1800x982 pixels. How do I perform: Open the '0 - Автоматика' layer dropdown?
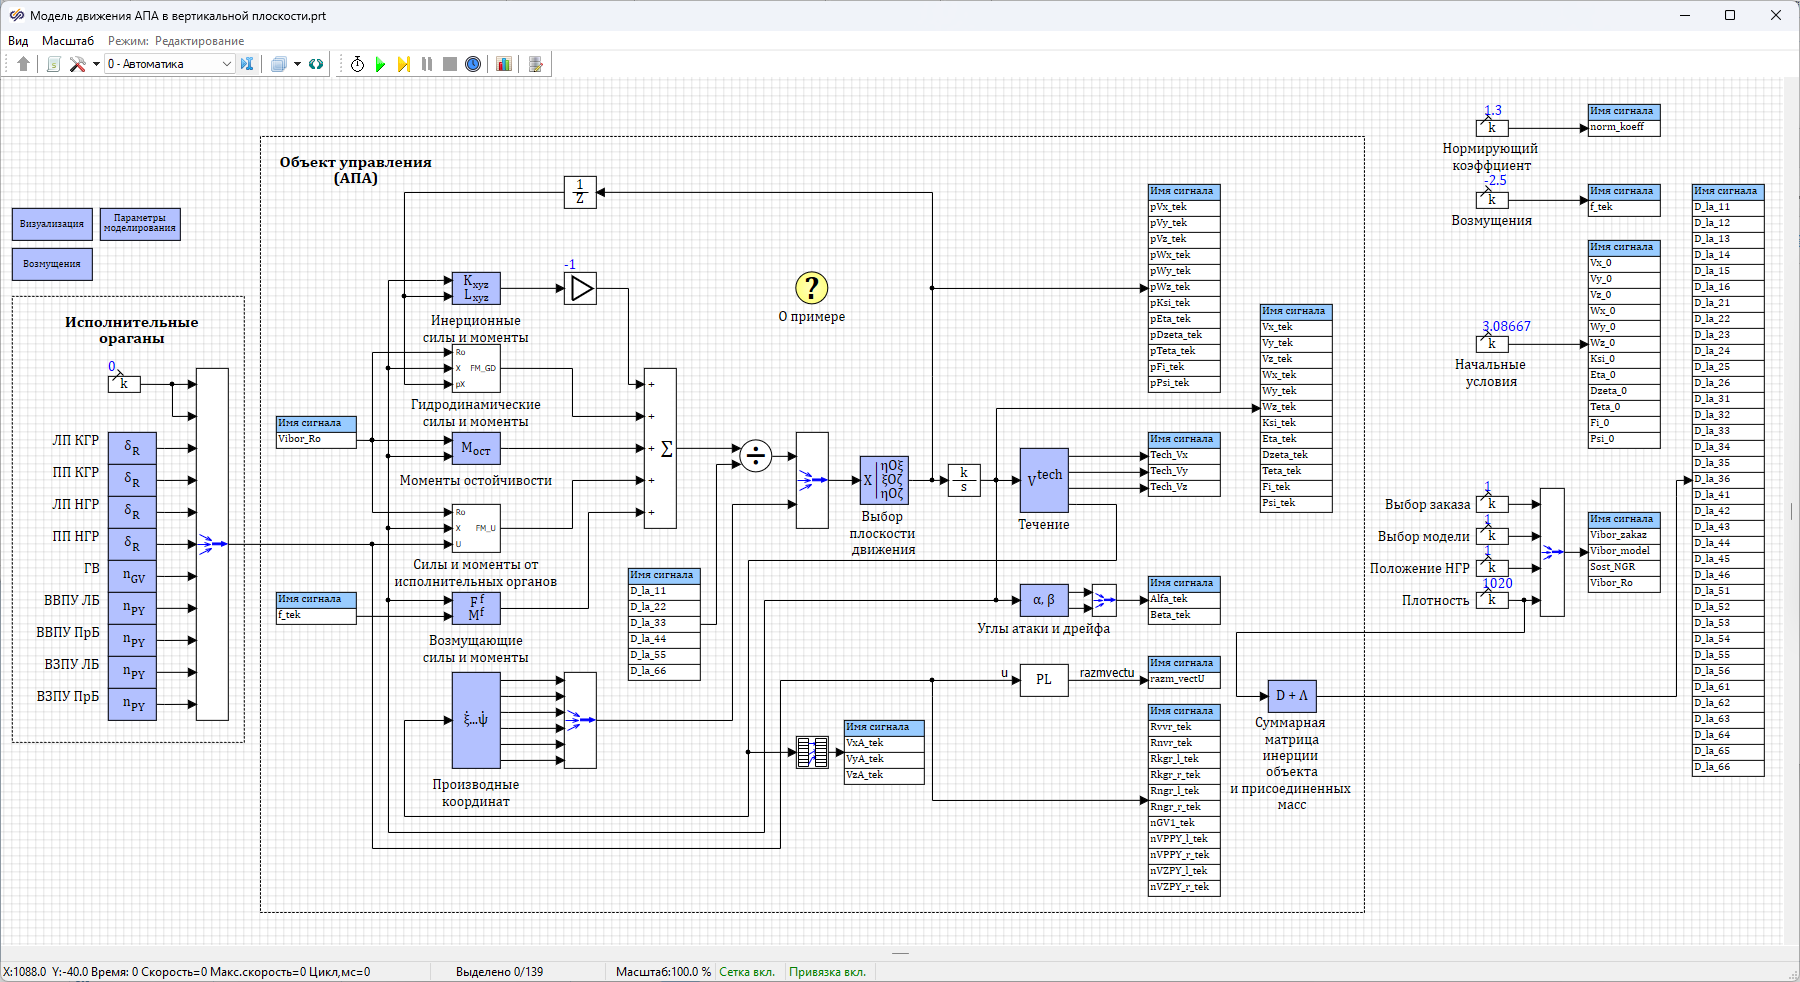tap(169, 64)
